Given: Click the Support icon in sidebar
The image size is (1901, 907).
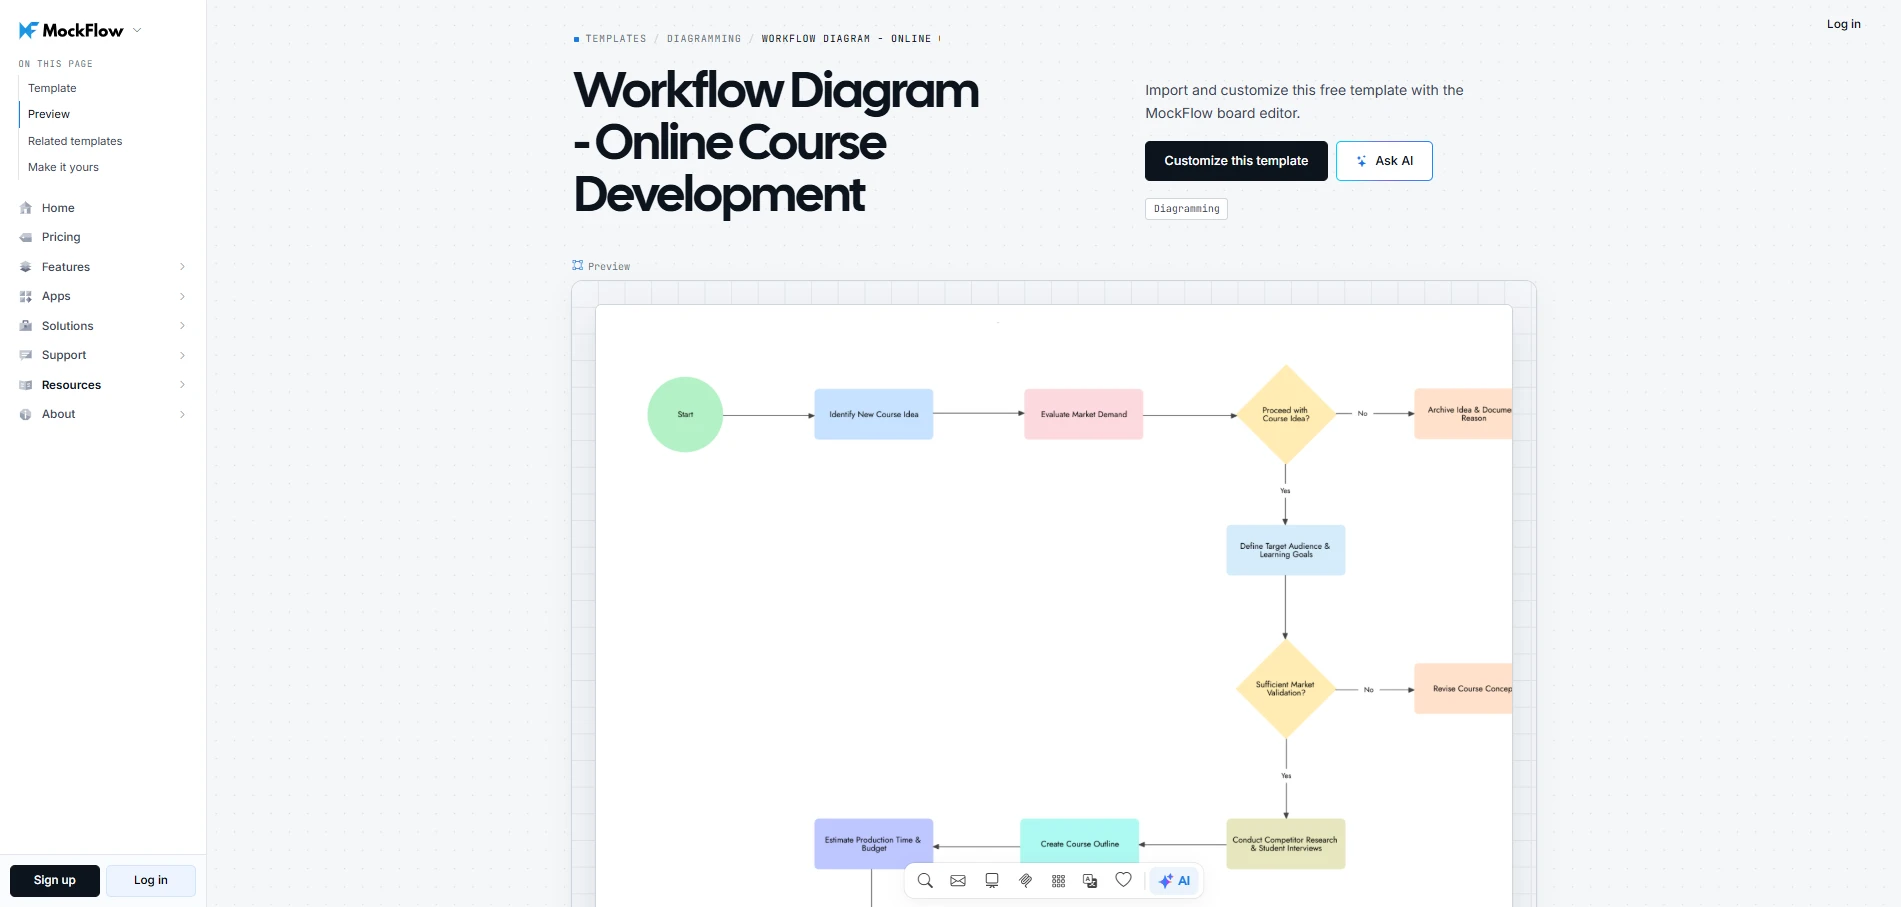Looking at the screenshot, I should pyautogui.click(x=26, y=355).
